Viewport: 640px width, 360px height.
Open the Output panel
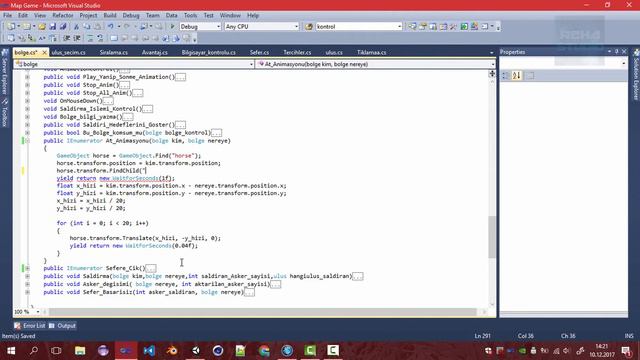(62, 326)
